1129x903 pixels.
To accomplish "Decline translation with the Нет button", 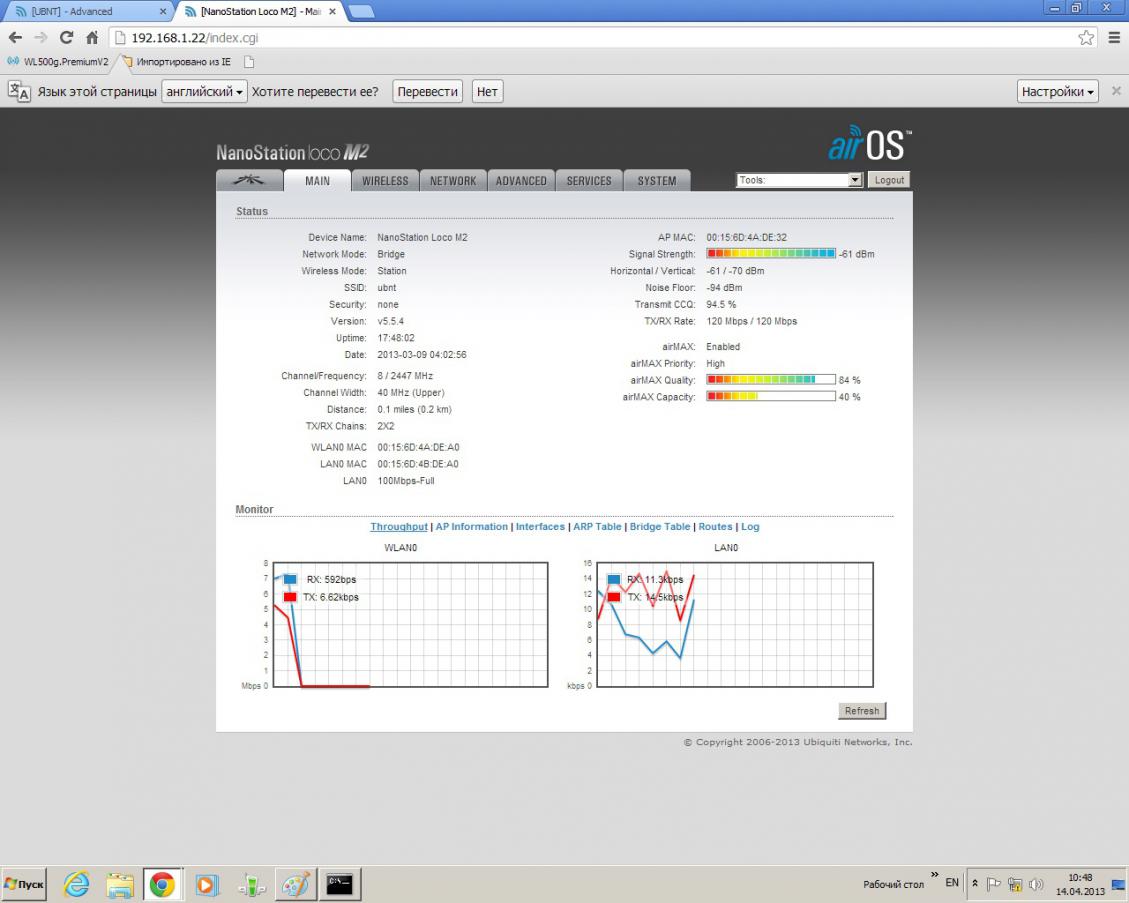I will click(x=487, y=91).
